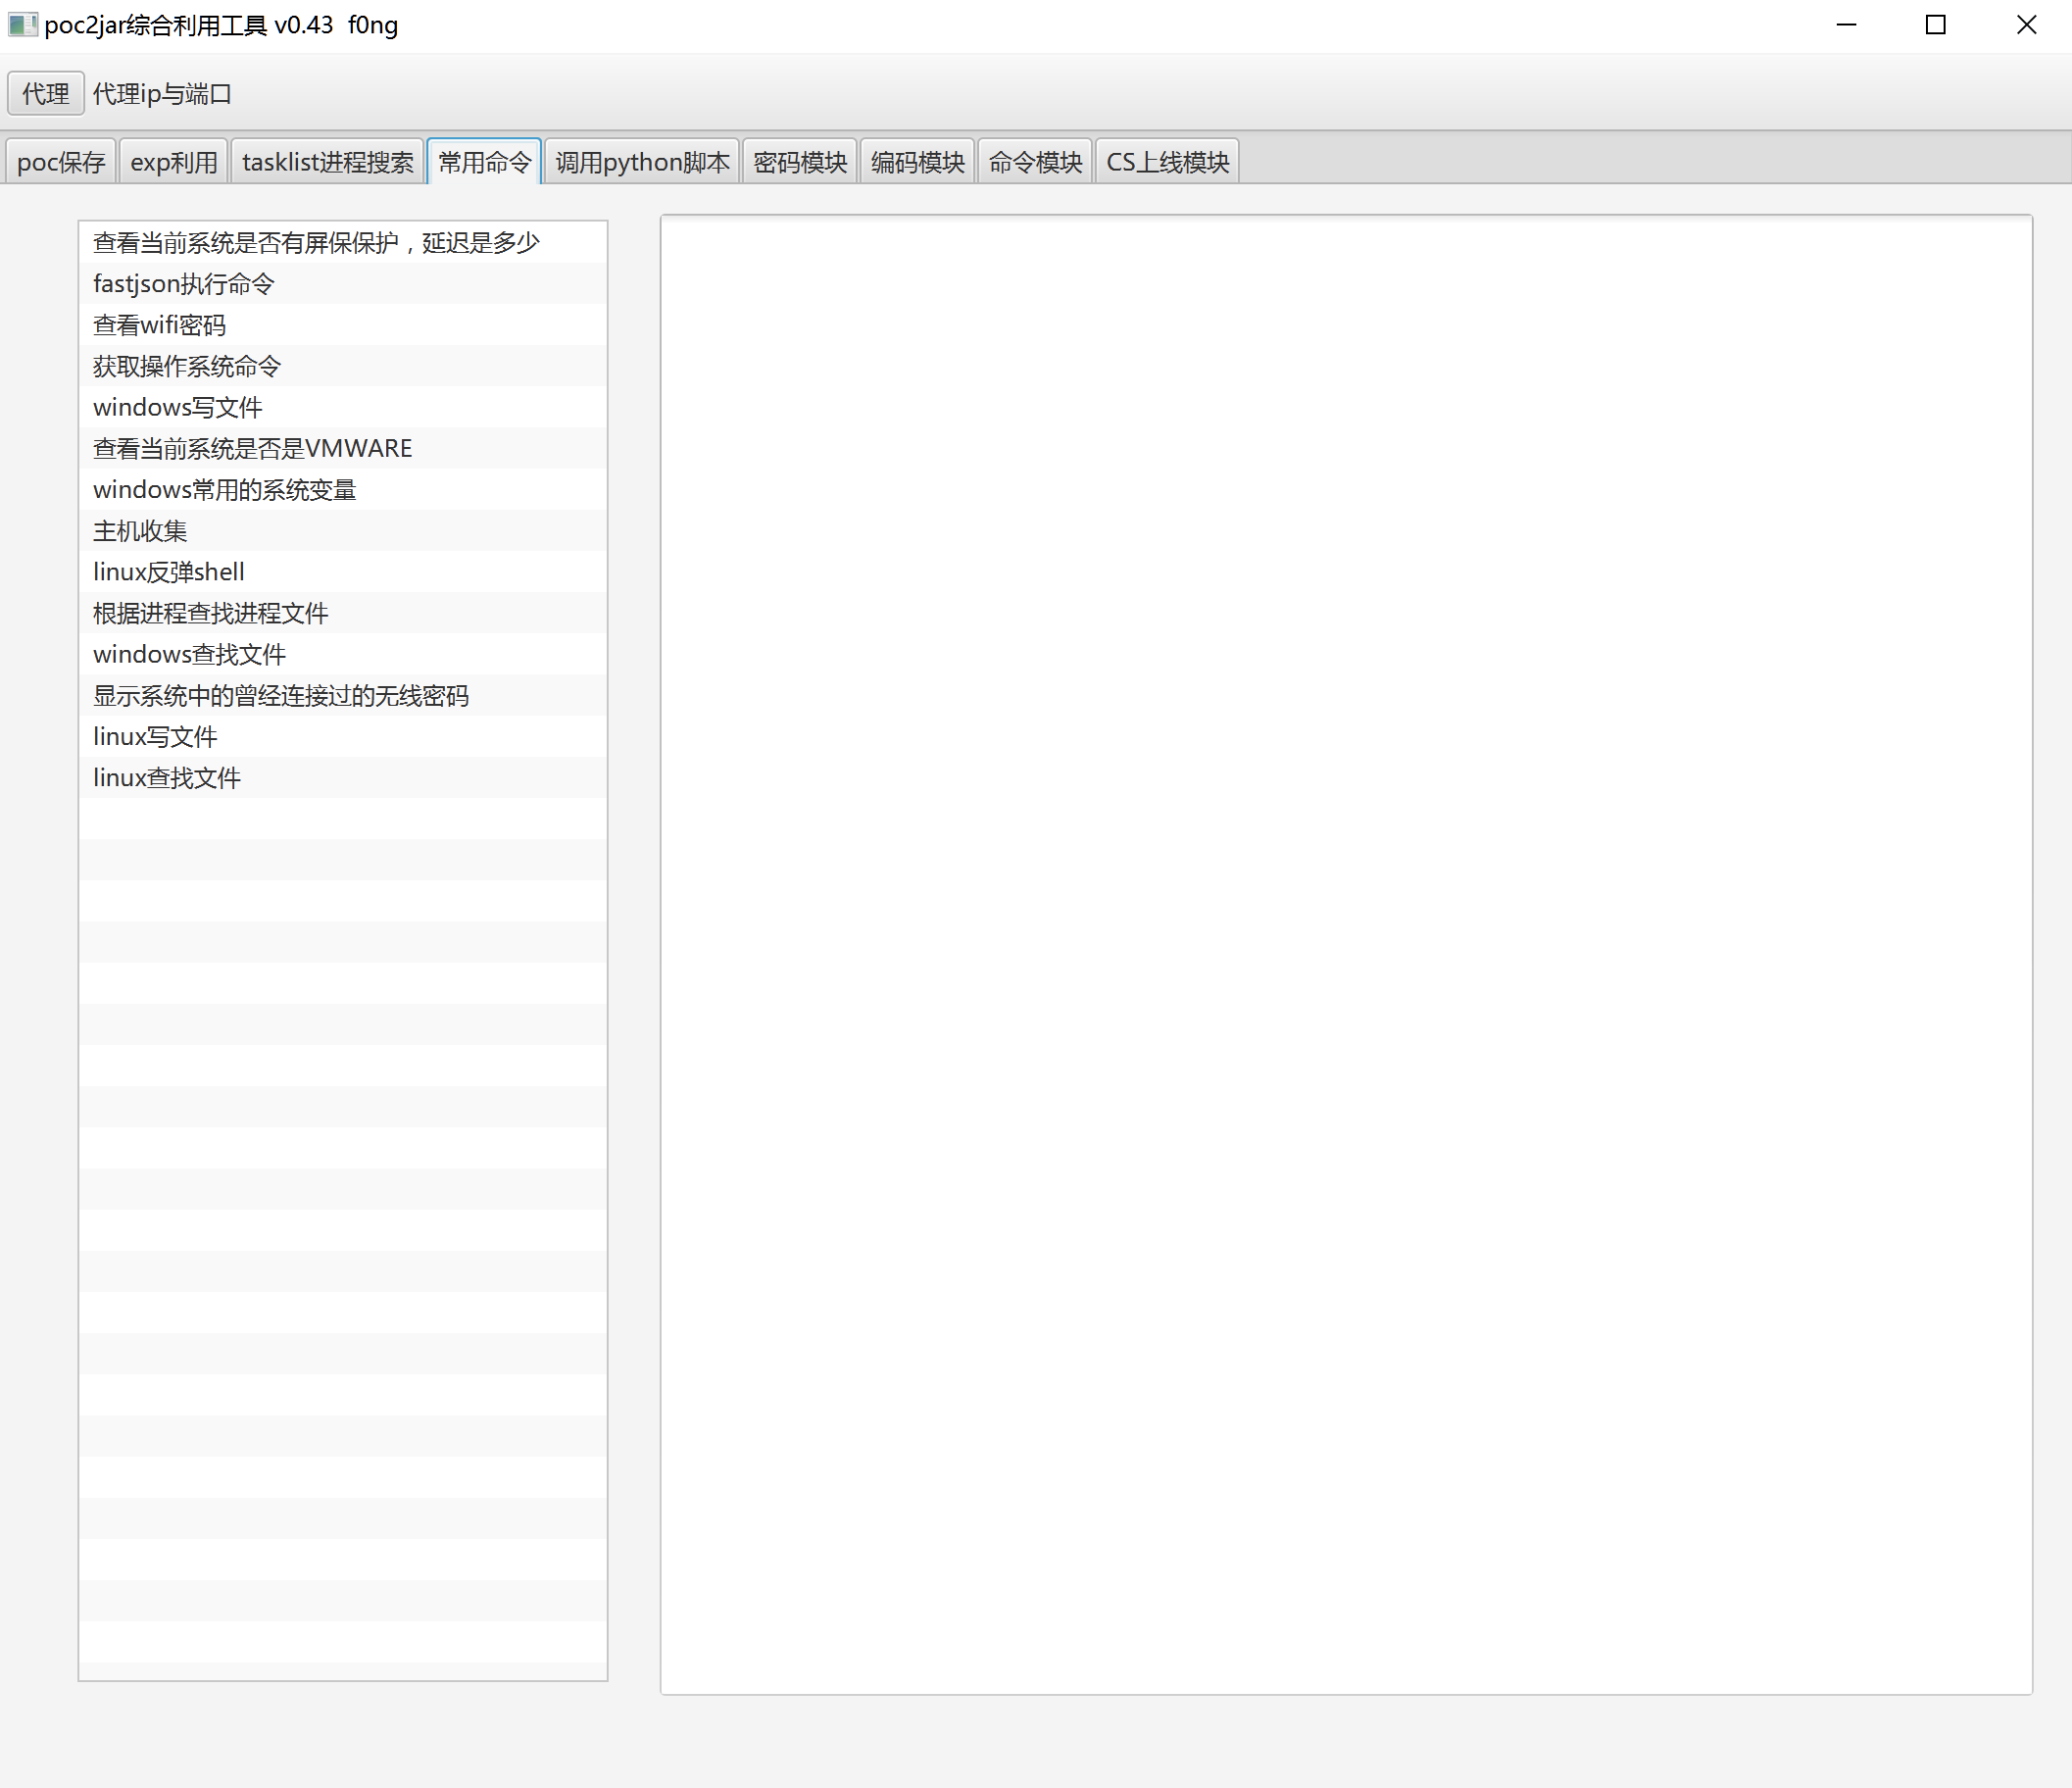Select windows写文件 list item
Viewport: 2072px width, 1788px height.
pos(178,407)
